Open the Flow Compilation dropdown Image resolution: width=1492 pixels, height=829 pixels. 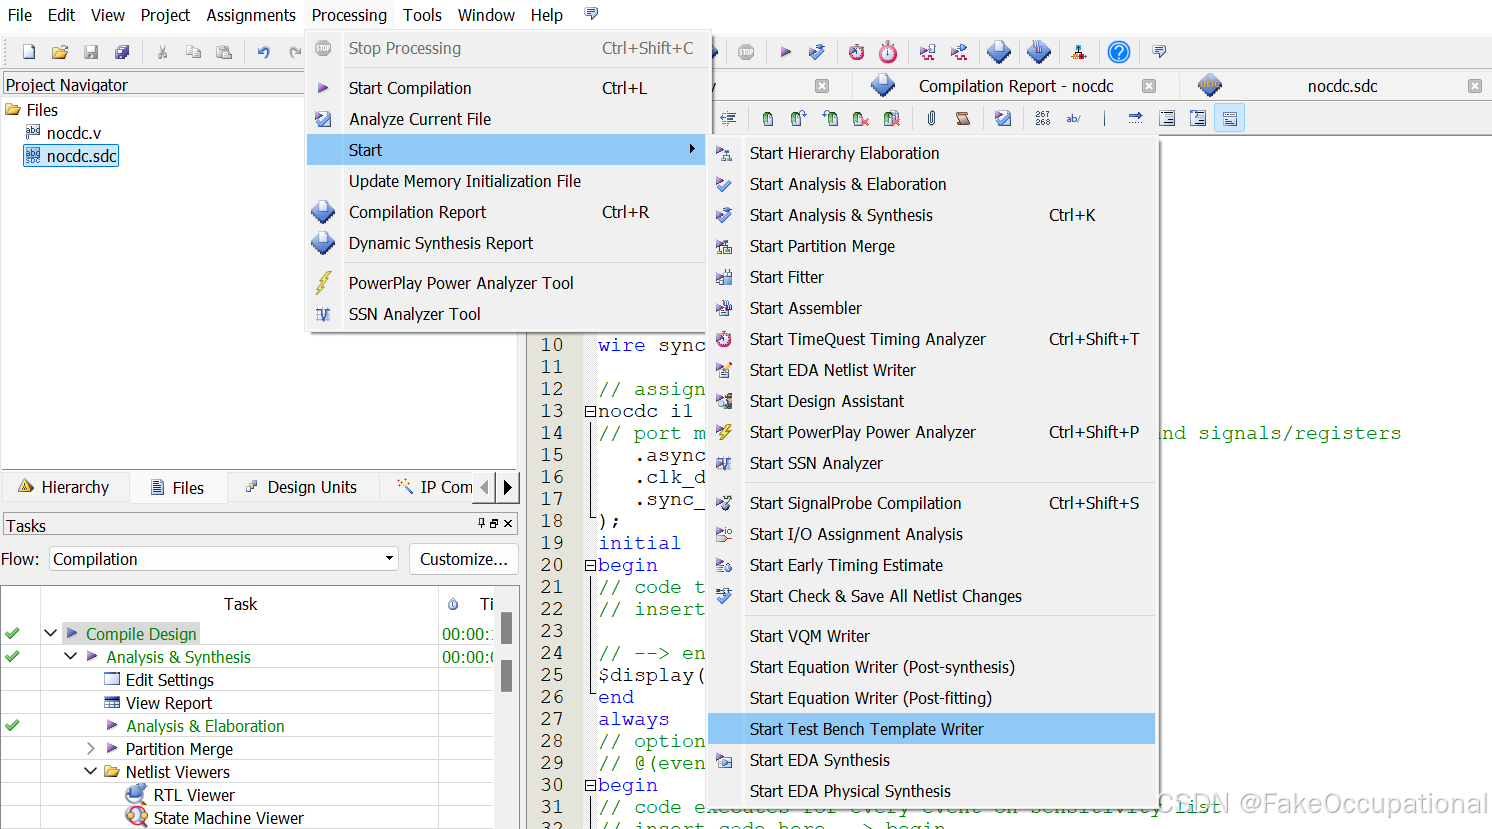point(224,559)
